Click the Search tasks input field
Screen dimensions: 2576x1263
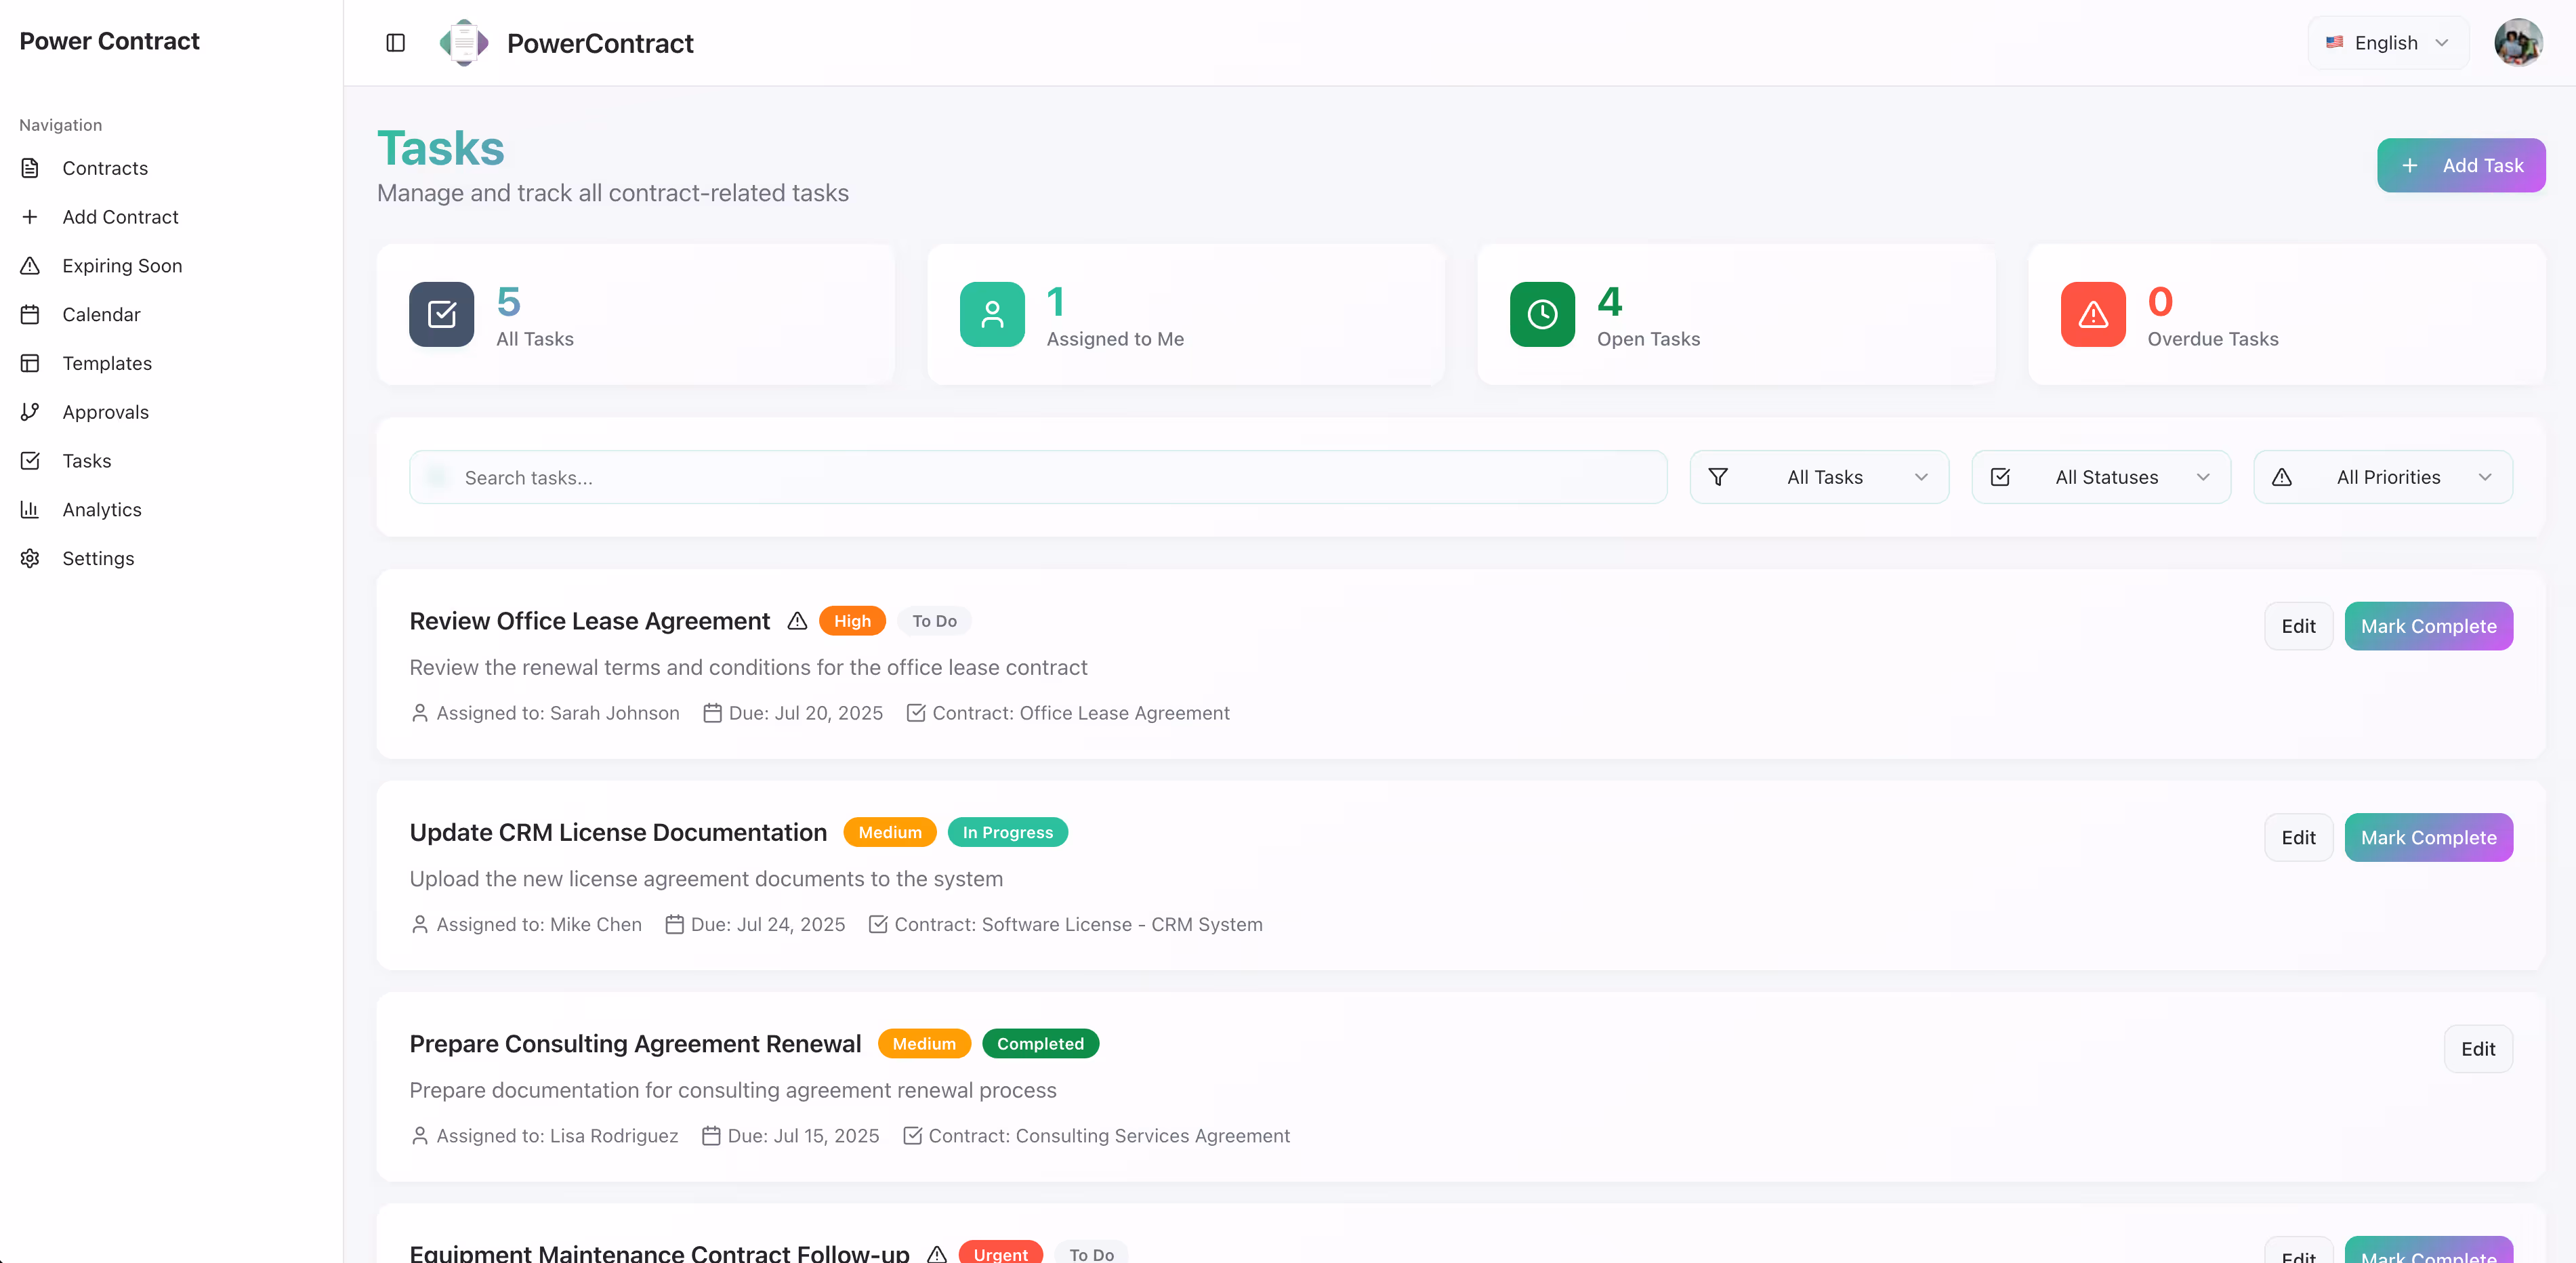point(1038,477)
